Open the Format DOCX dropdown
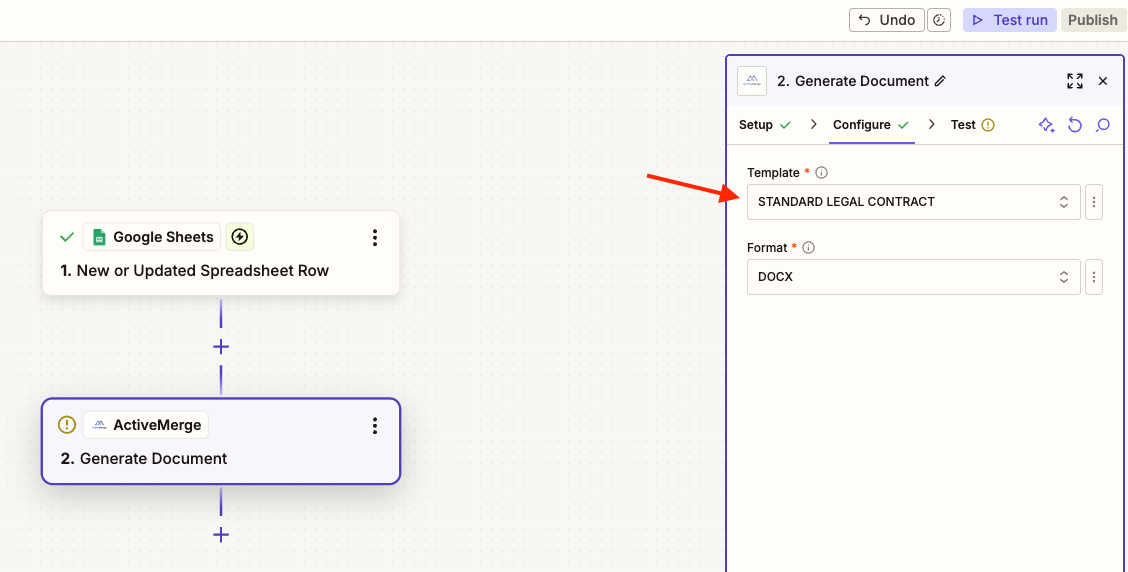 click(x=913, y=277)
